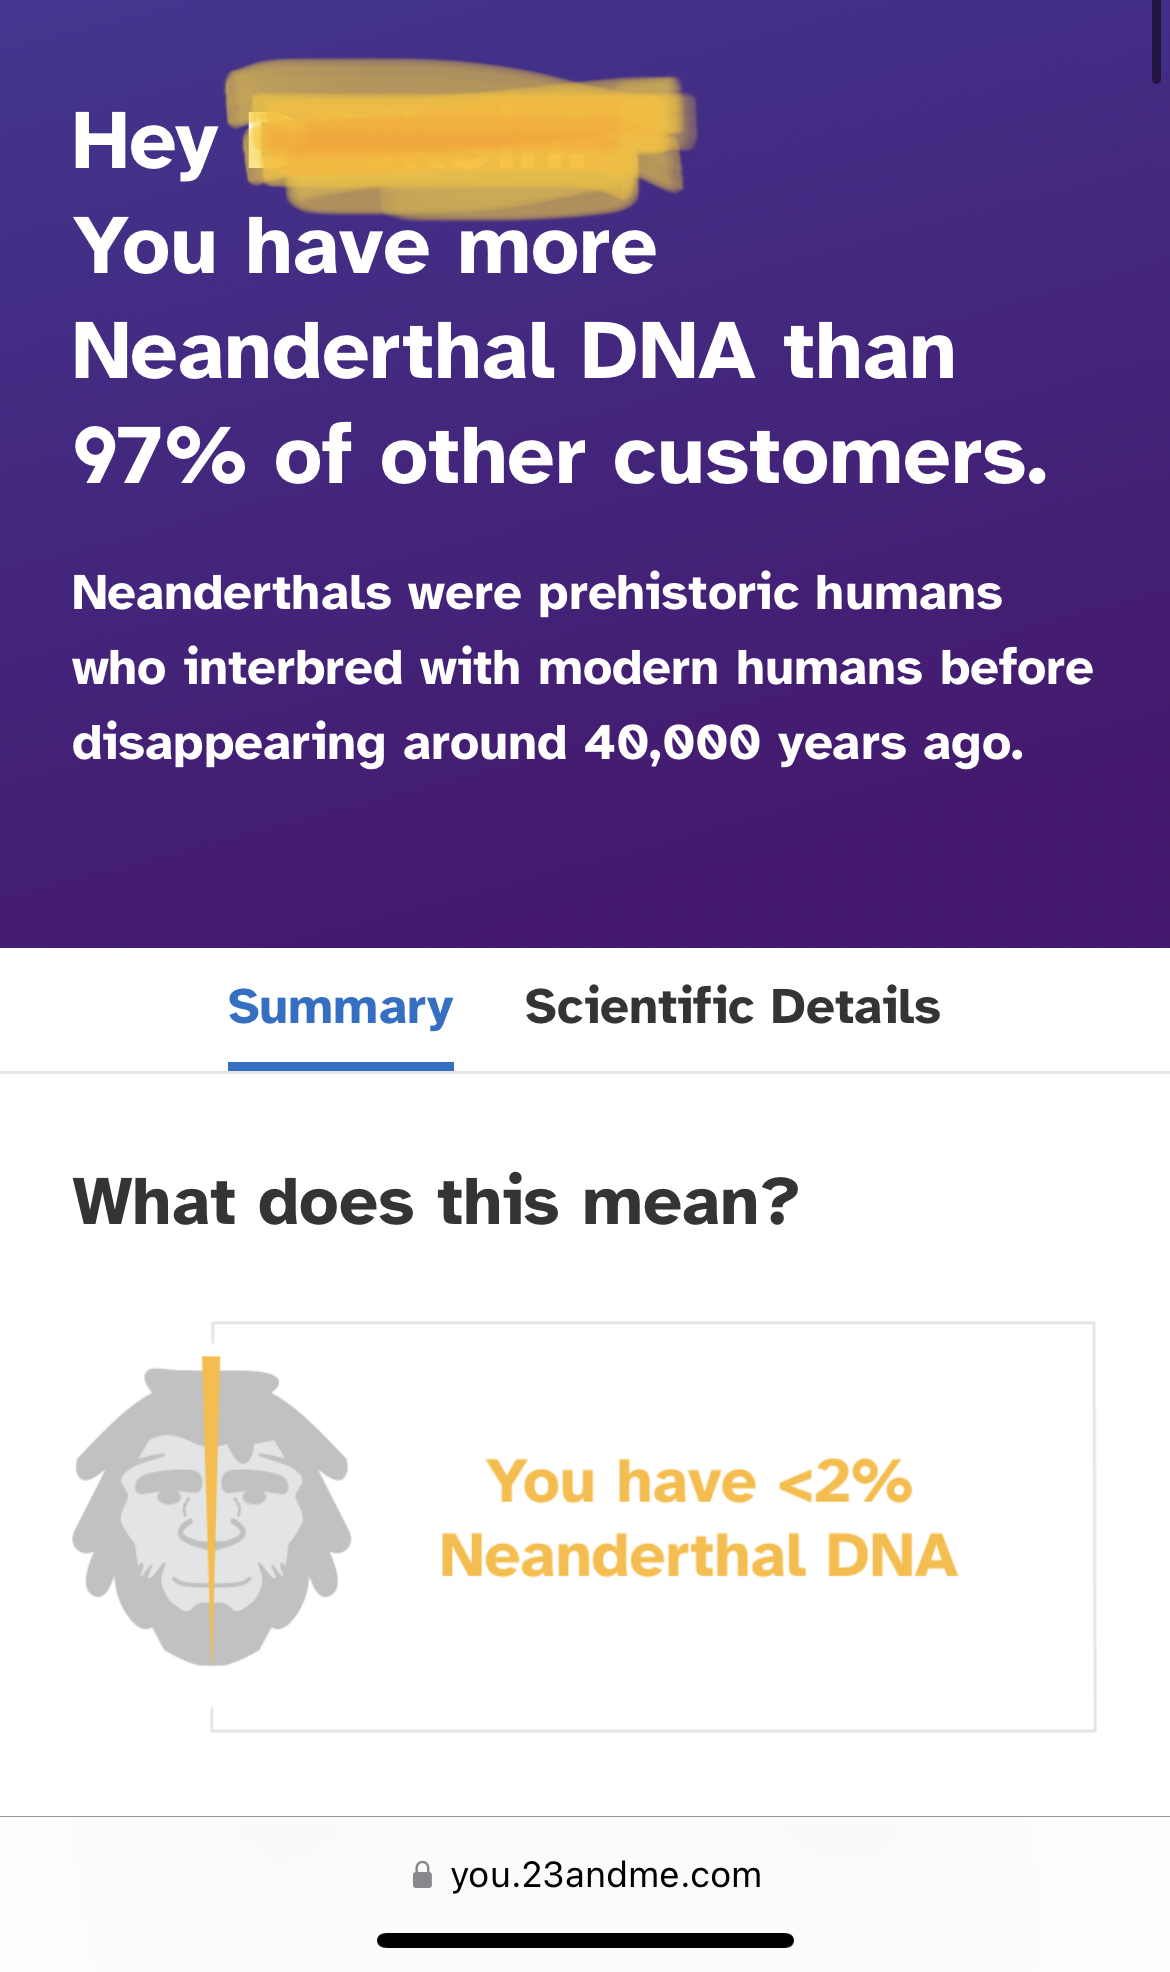Tap the Neanderthal face illustration
1170x1972 pixels.
click(x=212, y=1512)
